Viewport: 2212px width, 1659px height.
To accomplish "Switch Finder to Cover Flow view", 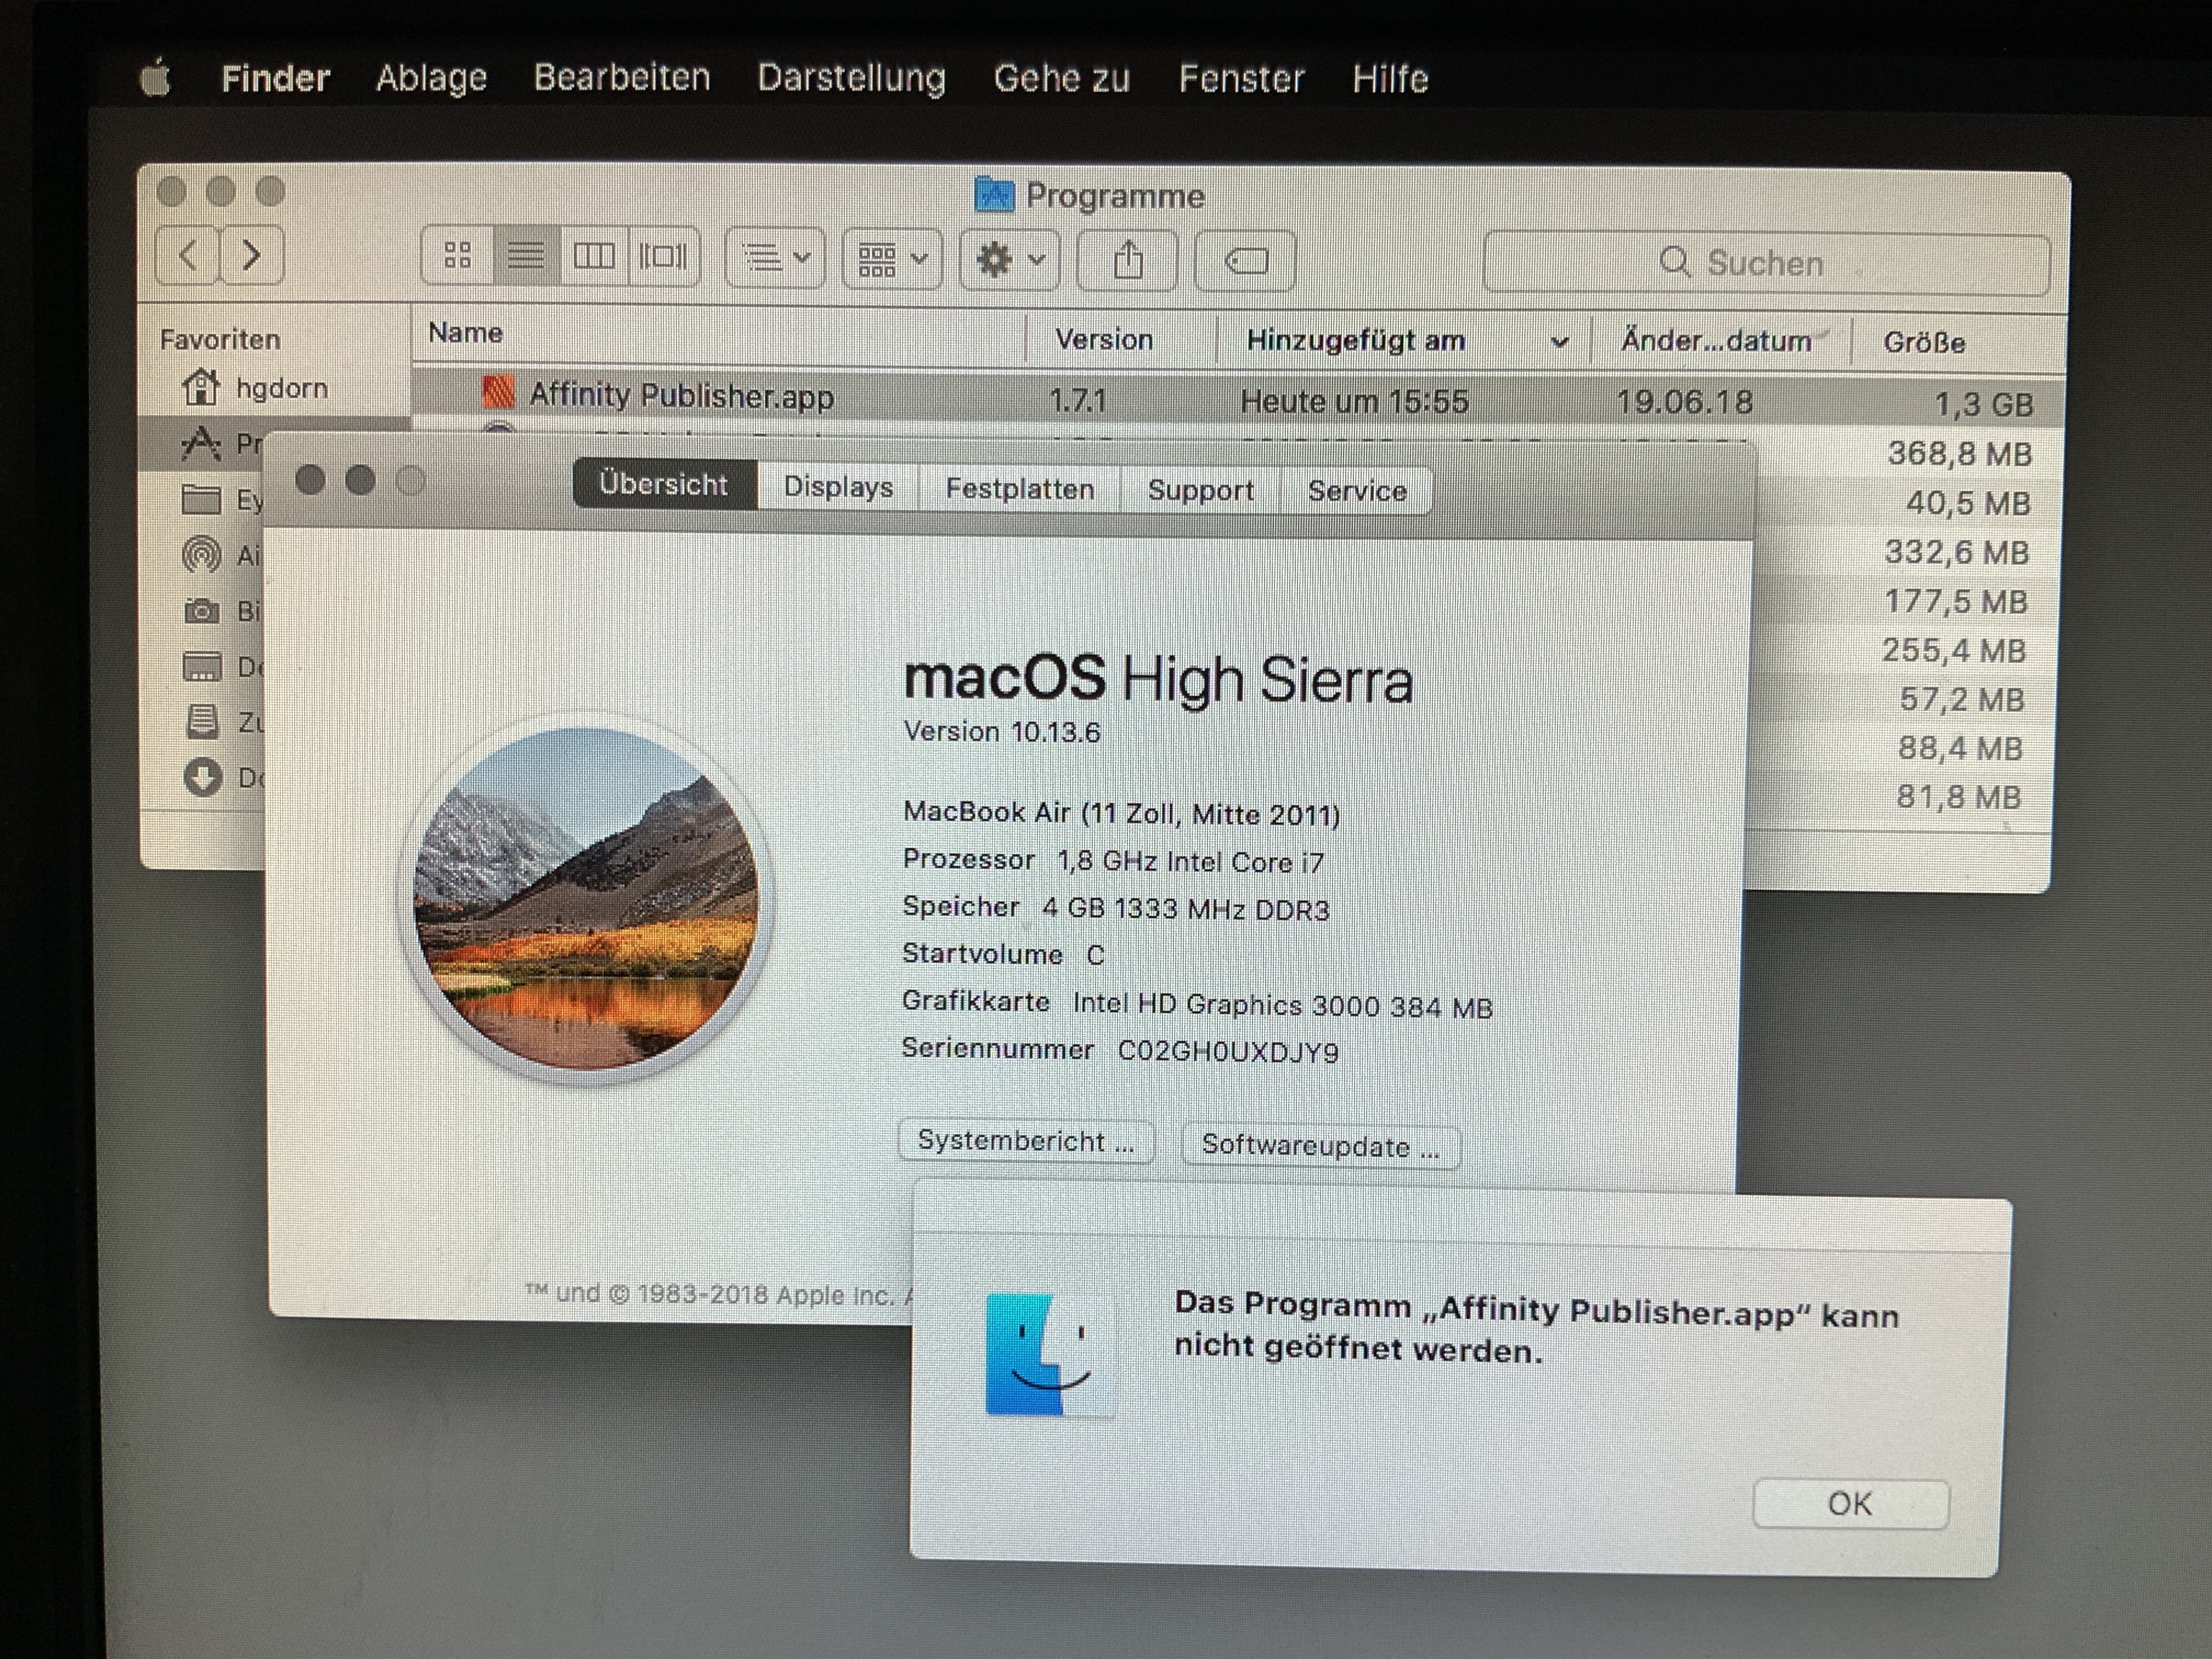I will pos(663,257).
